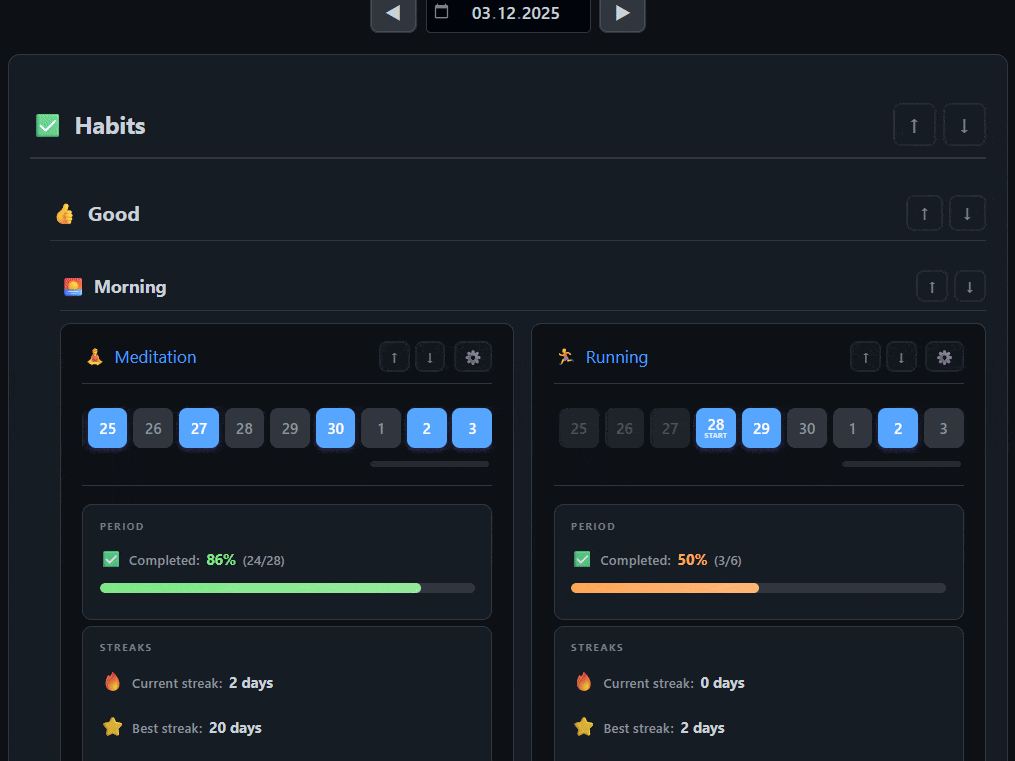Viewport: 1015px width, 761px height.
Task: Click Meditation 86% completed value
Action: tap(221, 560)
